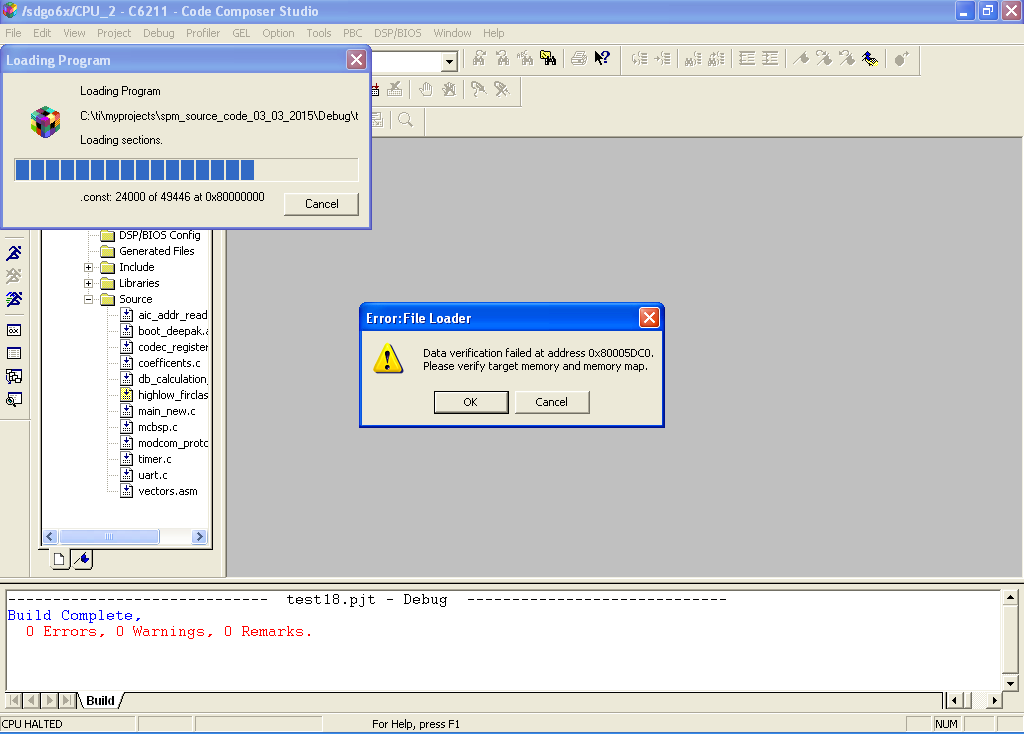Close the Loading Program dialog
1024x734 pixels.
pyautogui.click(x=357, y=60)
